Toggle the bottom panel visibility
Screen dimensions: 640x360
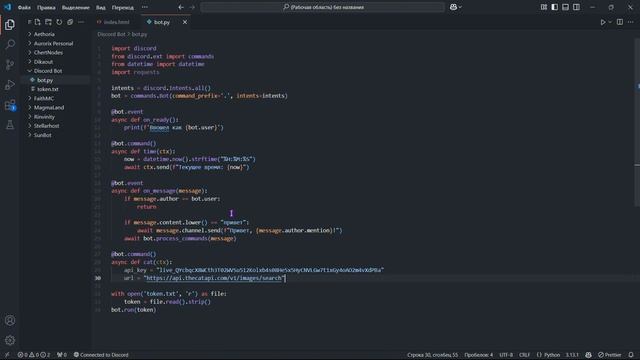point(565,7)
